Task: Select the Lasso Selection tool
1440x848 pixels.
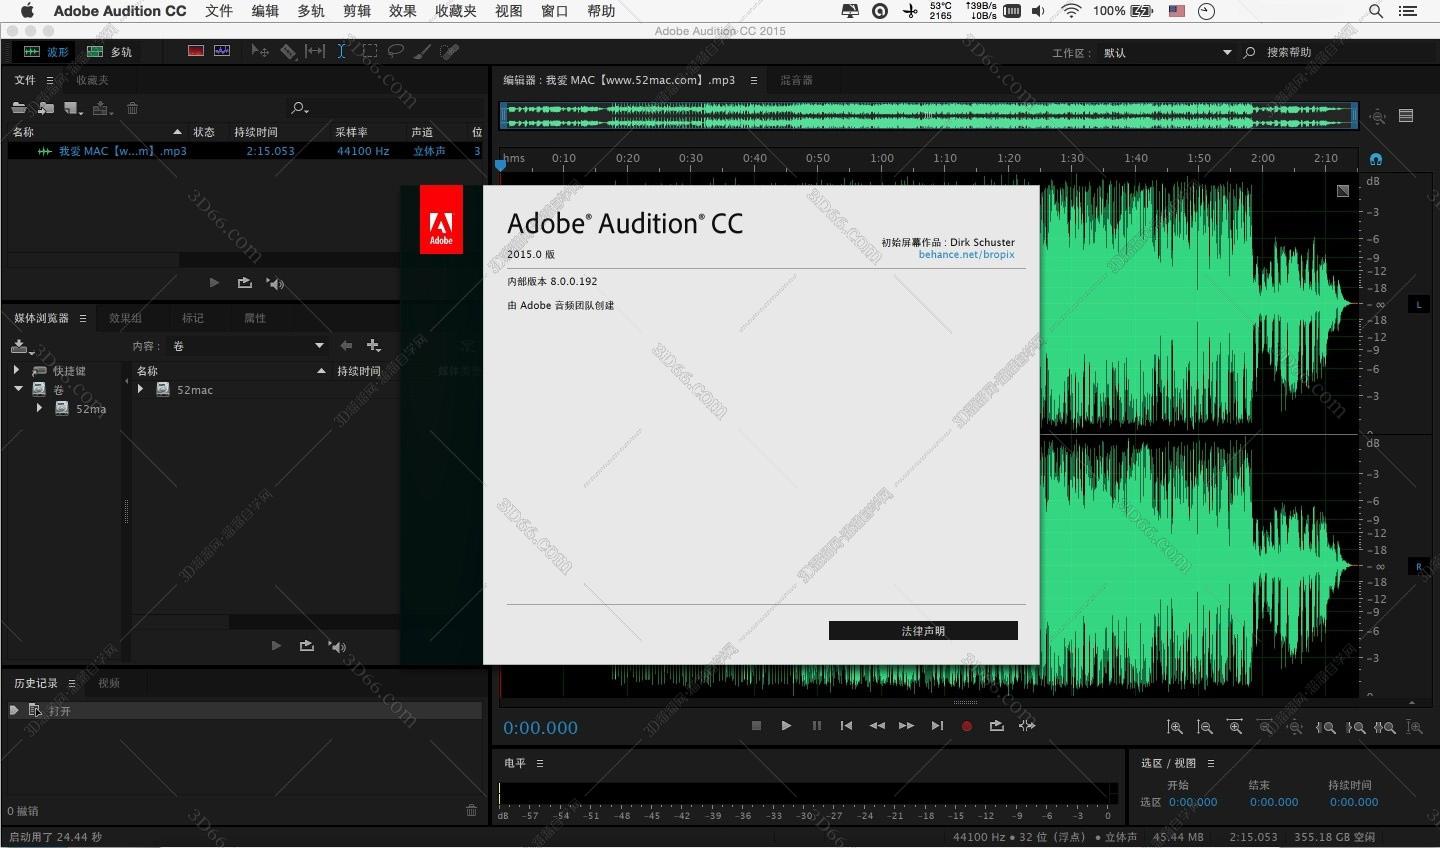Action: (x=396, y=51)
